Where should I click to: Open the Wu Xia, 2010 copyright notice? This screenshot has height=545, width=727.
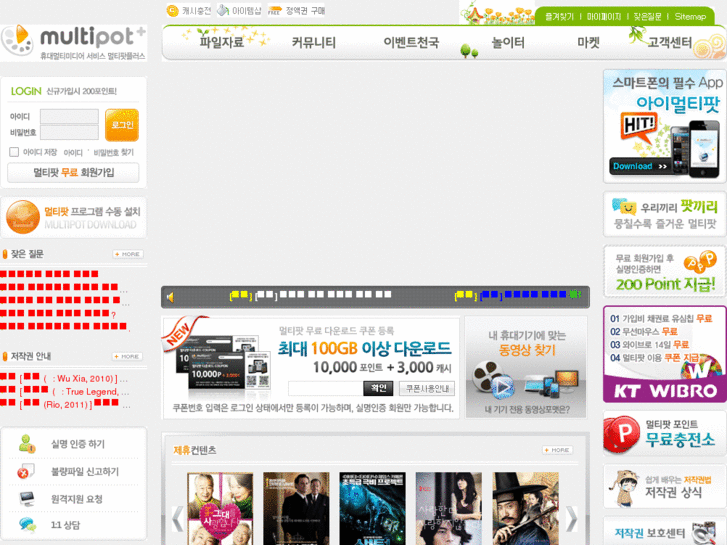coord(64,378)
